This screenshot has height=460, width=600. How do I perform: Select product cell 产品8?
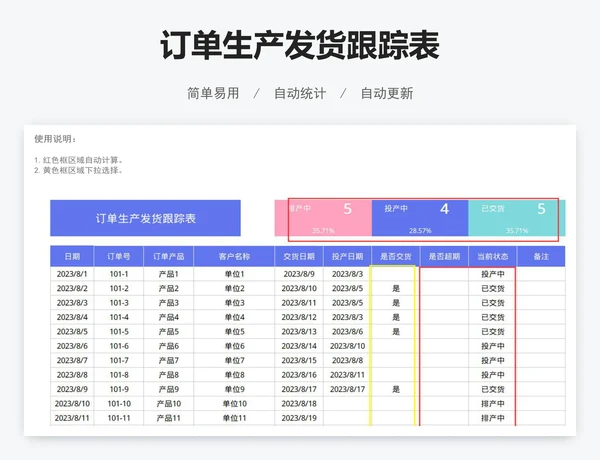point(168,375)
